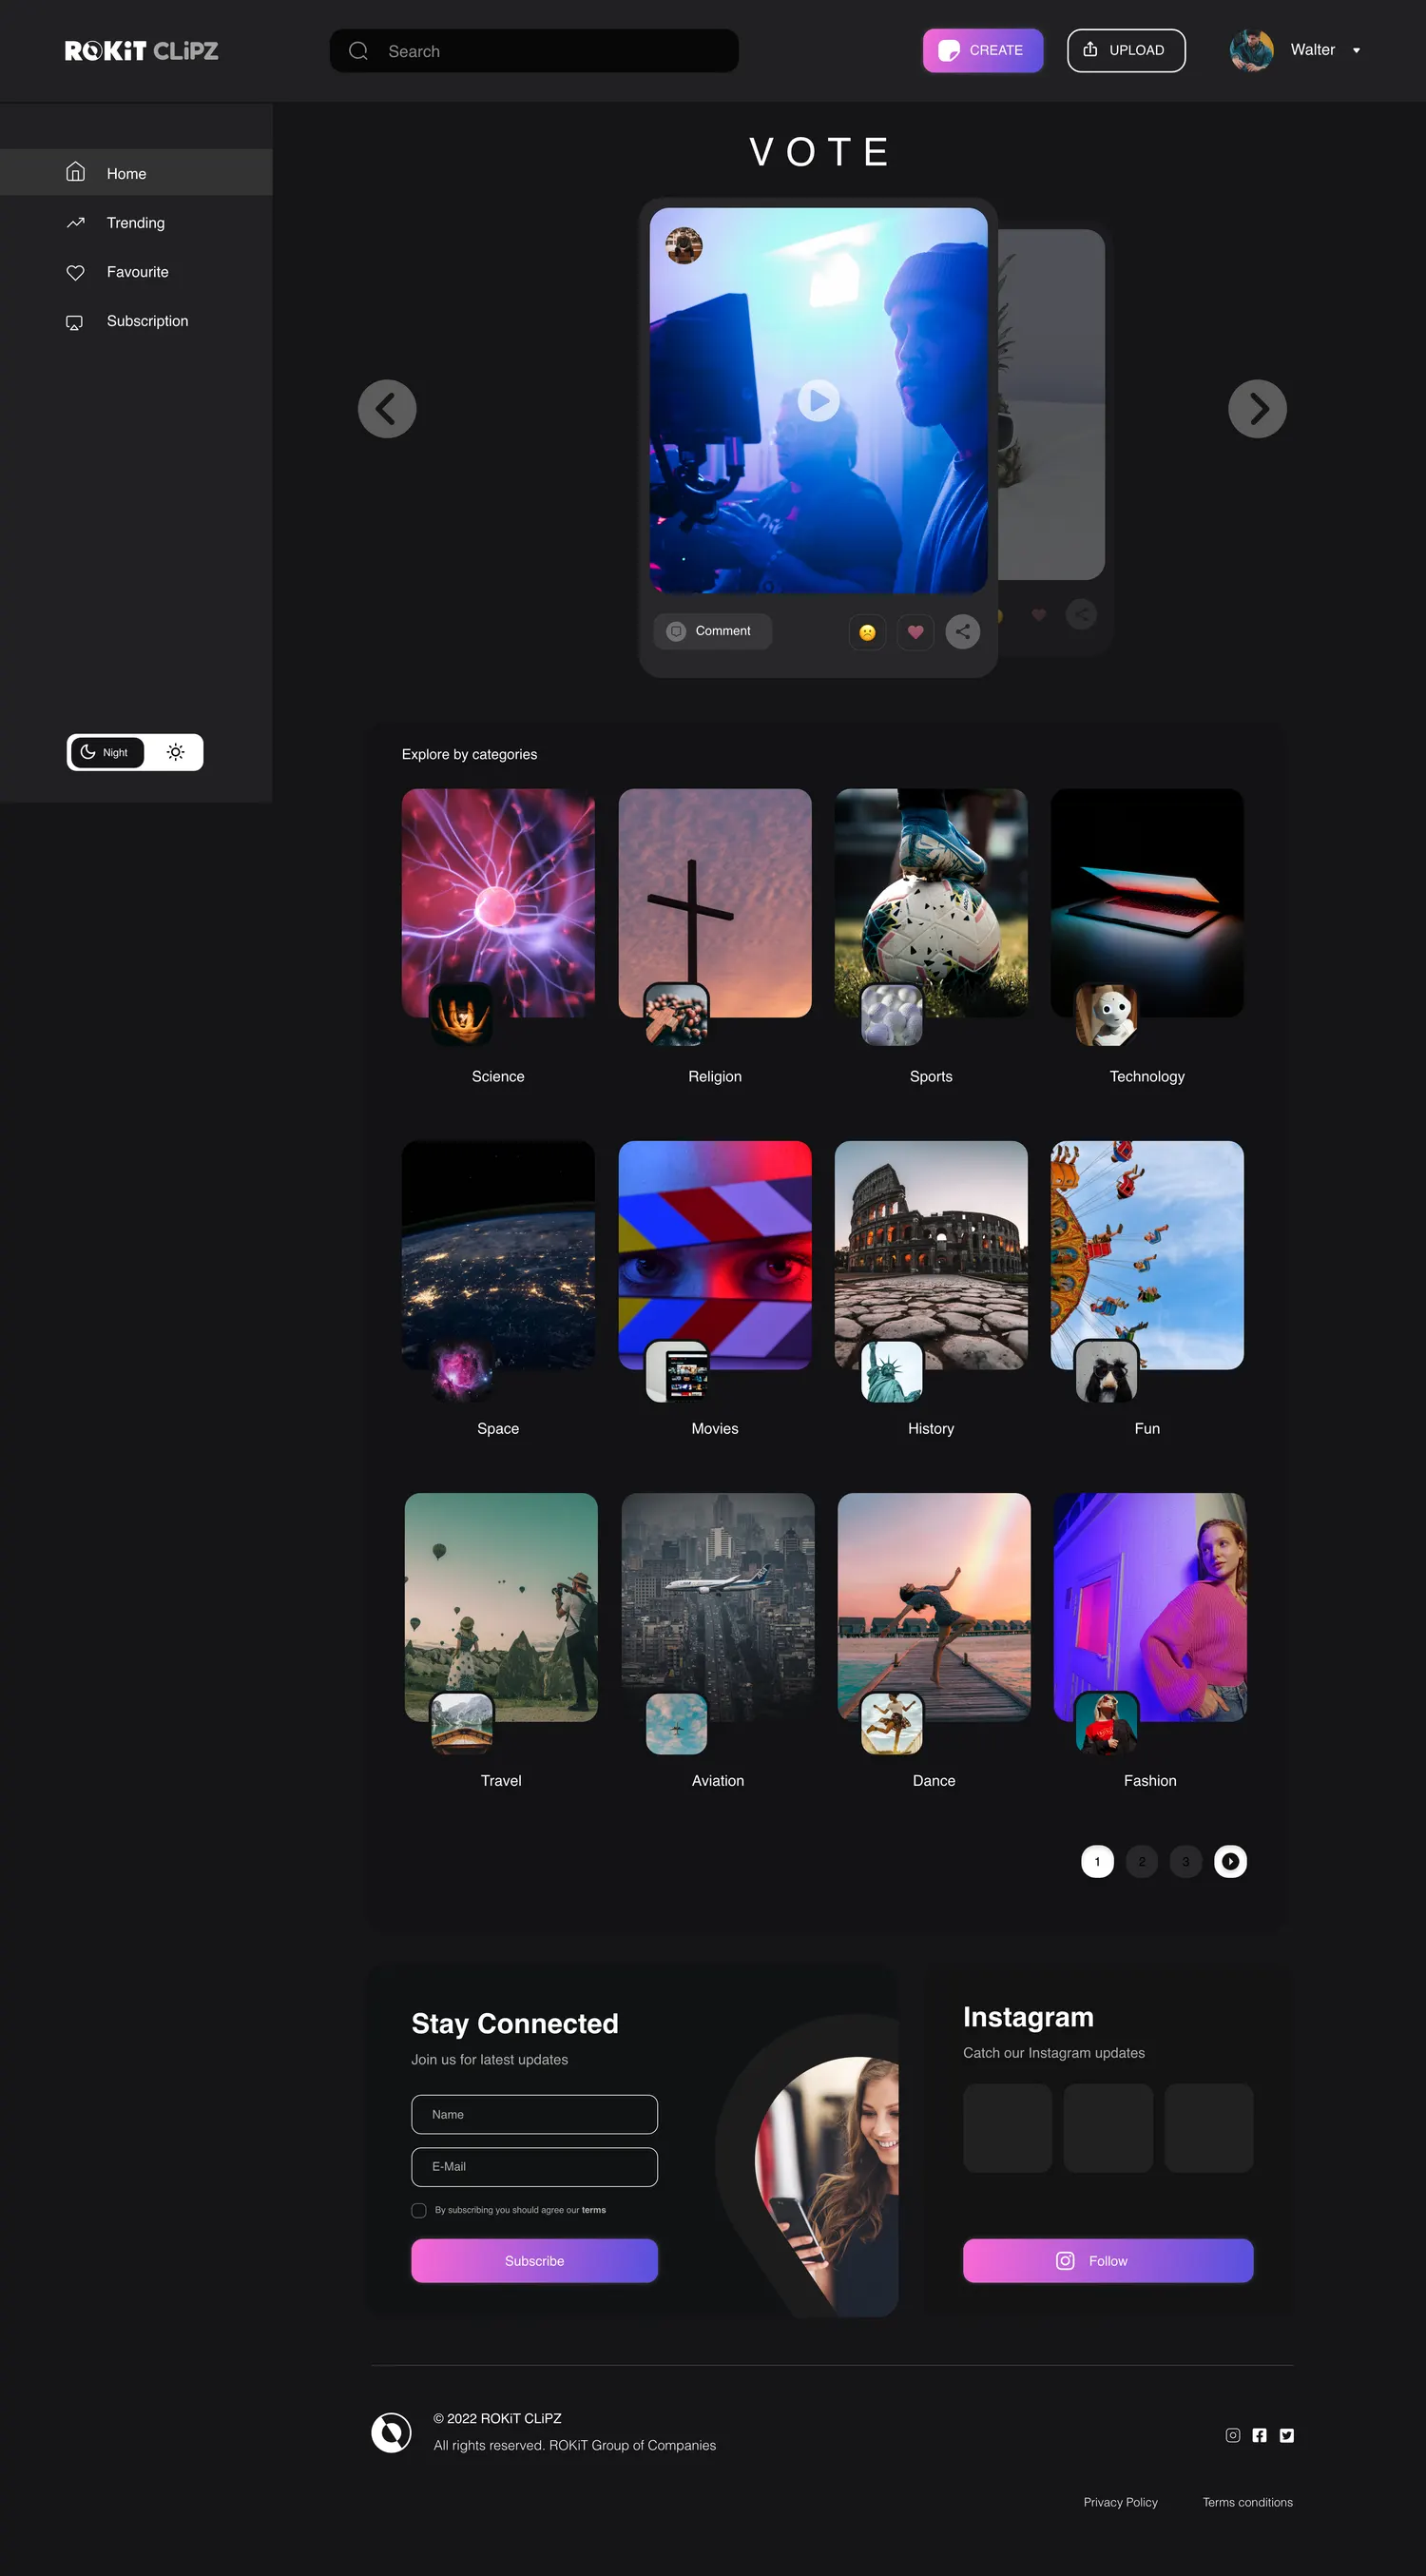Open Trending in the sidebar menu
The image size is (1426, 2576).
tap(136, 222)
